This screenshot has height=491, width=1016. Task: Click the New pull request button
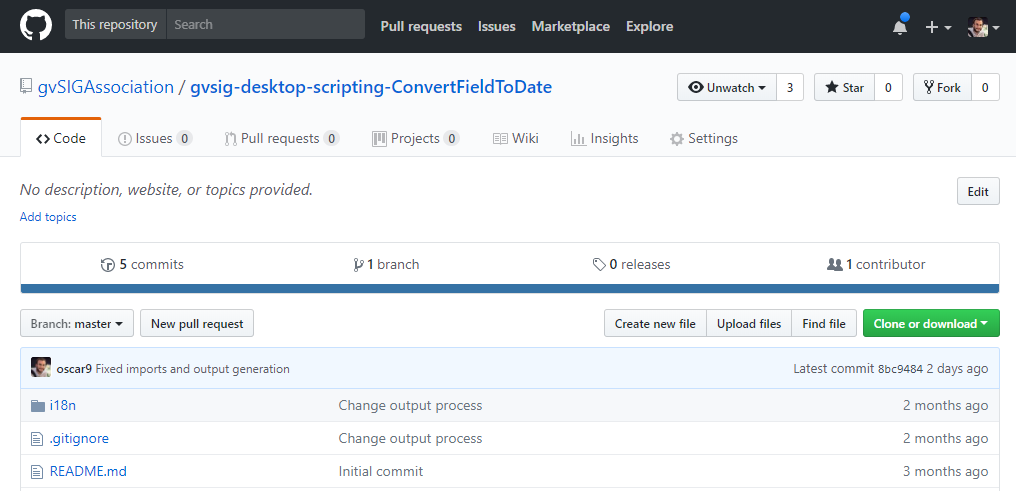click(197, 324)
